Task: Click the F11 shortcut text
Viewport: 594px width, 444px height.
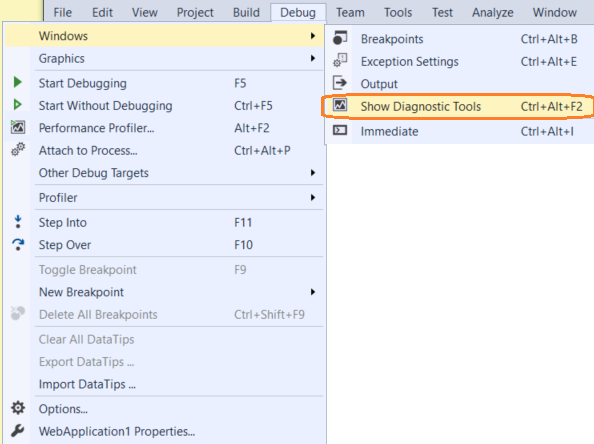Action: tap(243, 222)
